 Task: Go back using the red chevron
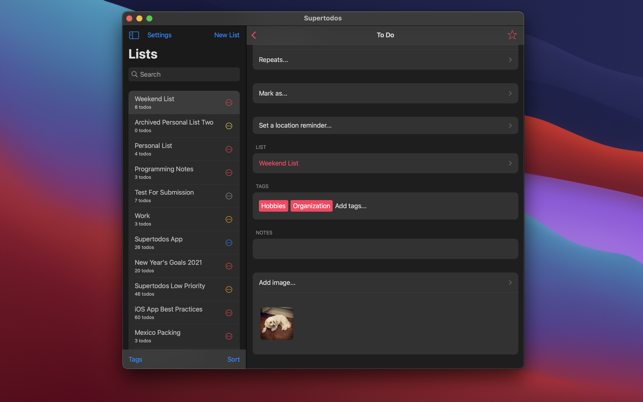254,35
